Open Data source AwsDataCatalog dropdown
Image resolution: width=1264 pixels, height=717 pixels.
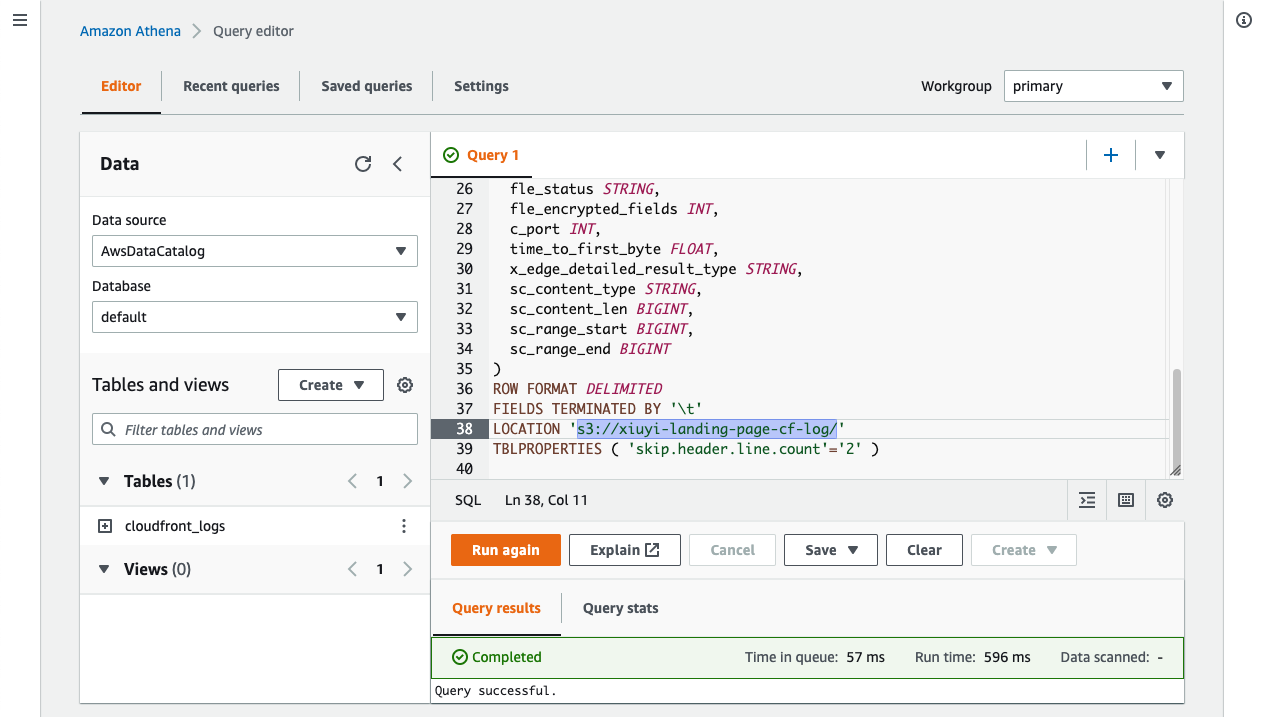[255, 251]
